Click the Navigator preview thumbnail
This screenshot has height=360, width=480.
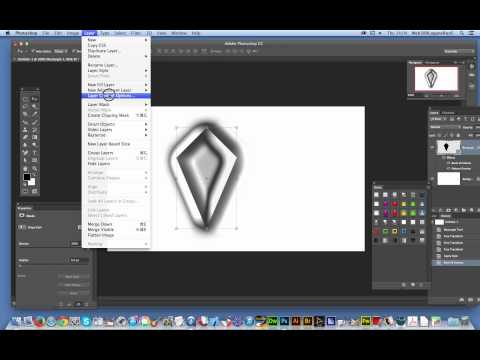coord(436,79)
